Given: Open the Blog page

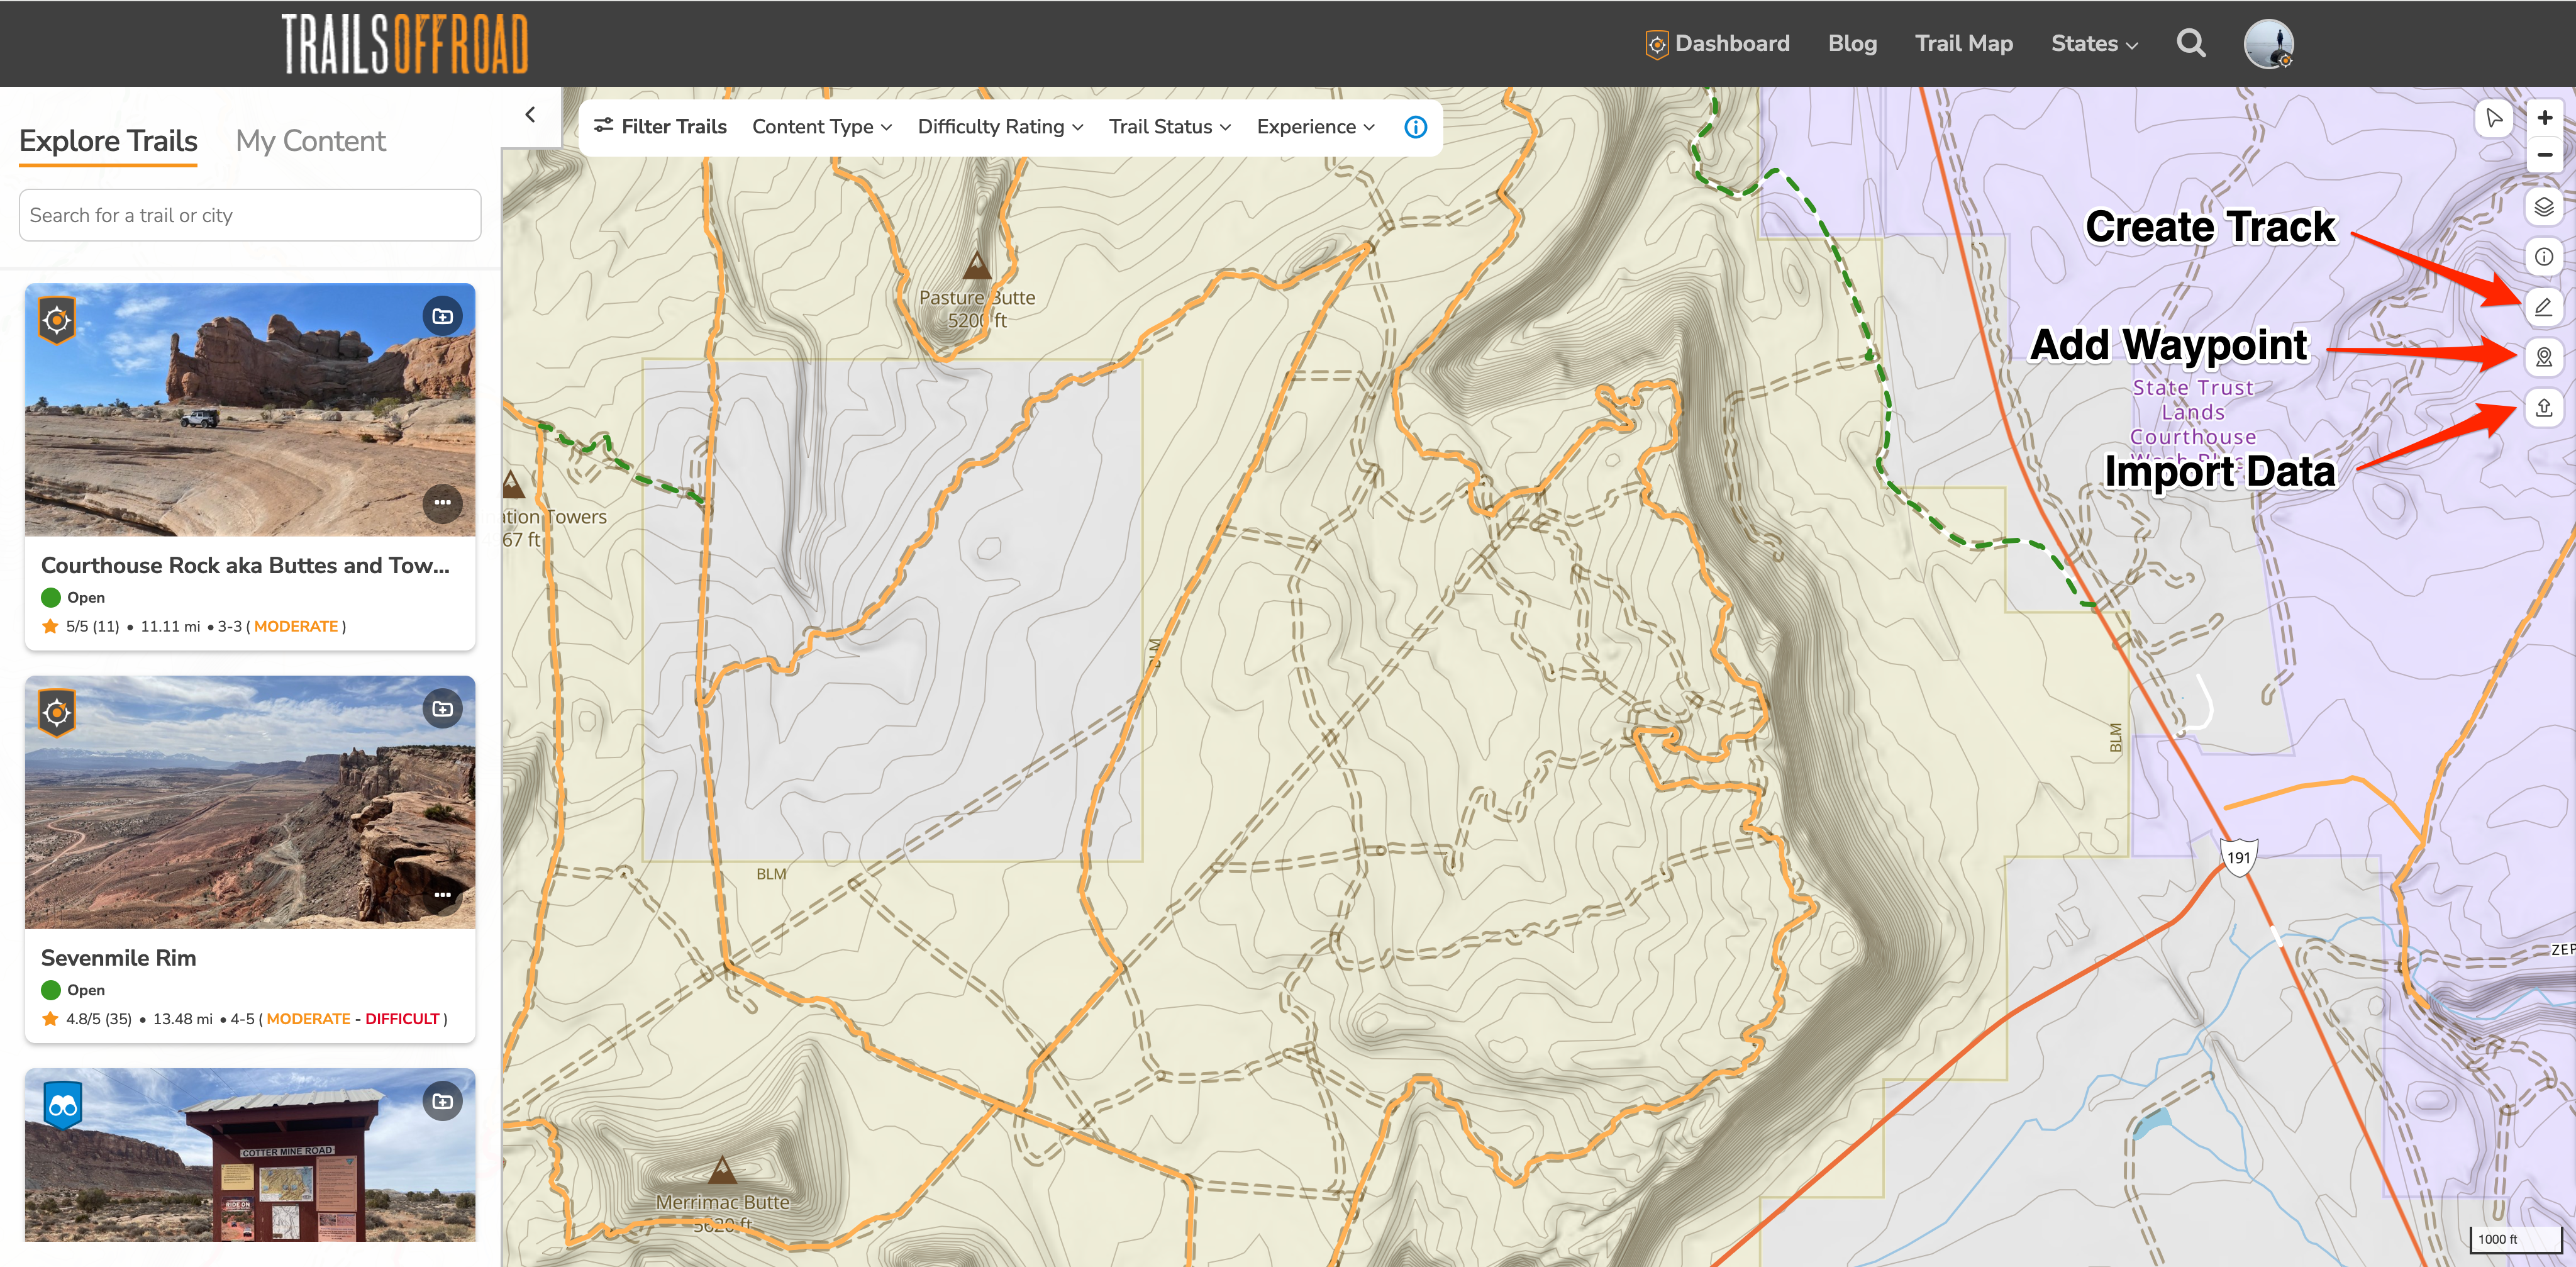Looking at the screenshot, I should point(1852,43).
